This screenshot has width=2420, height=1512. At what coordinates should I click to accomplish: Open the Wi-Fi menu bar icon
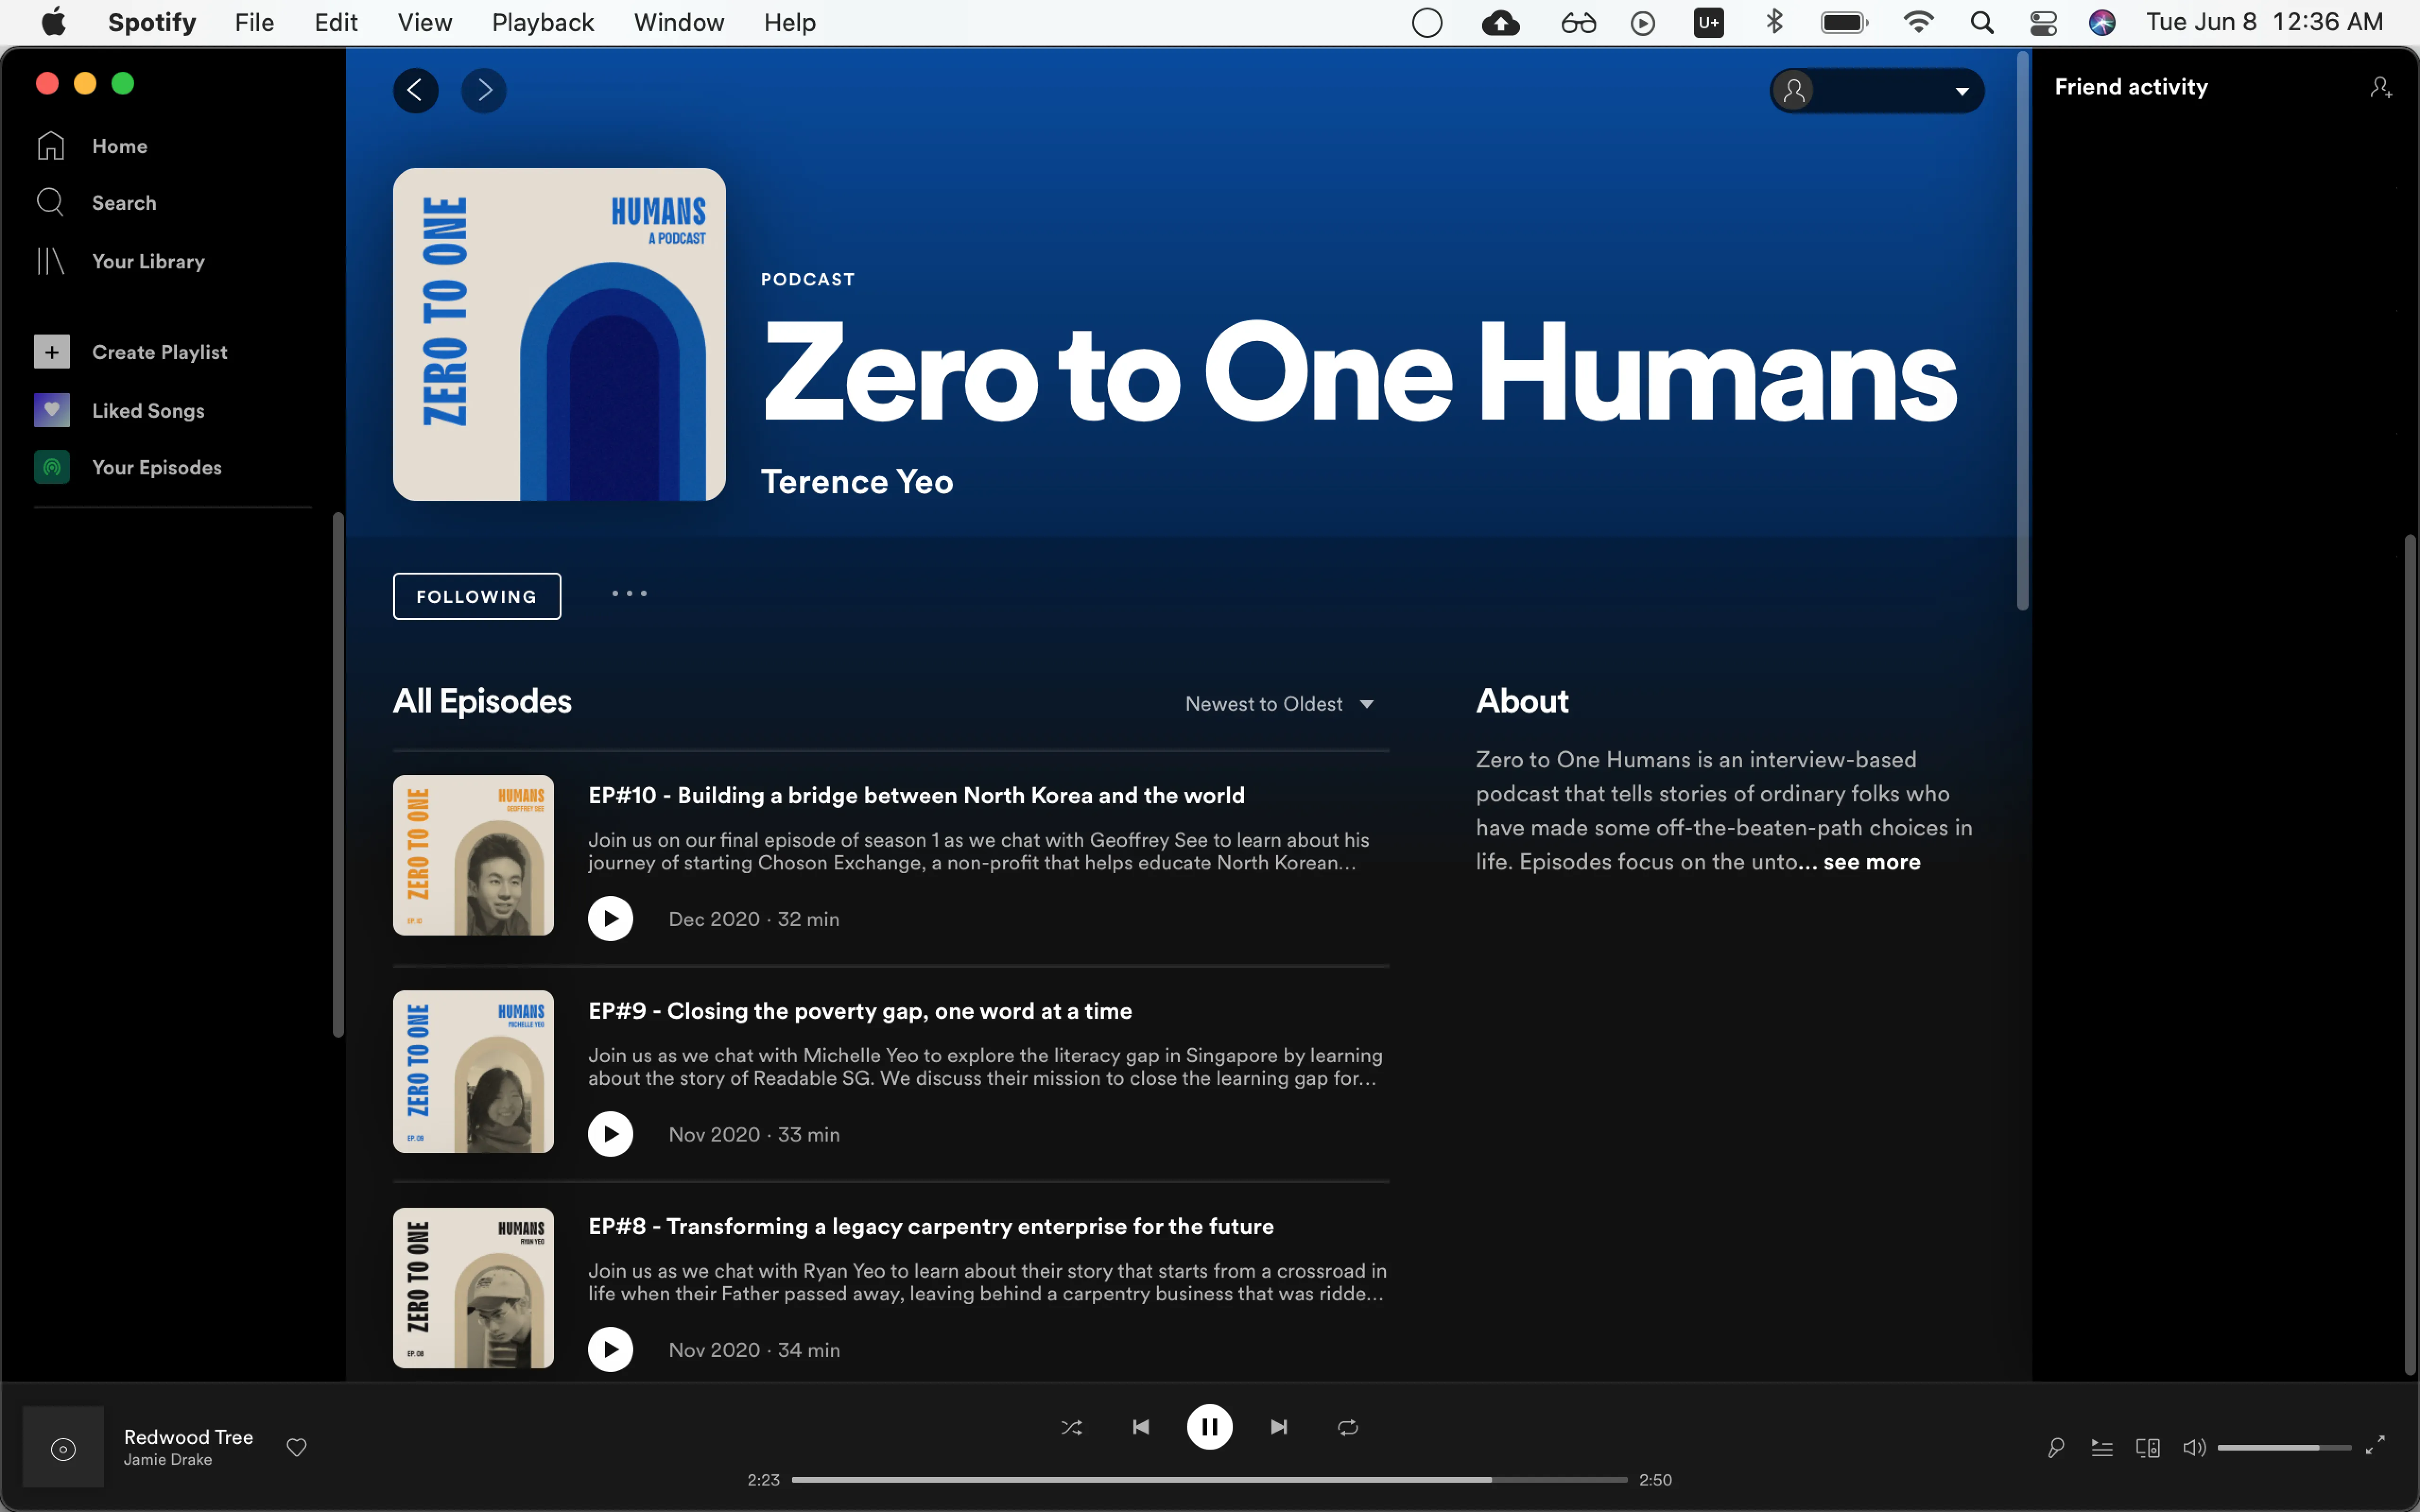(1918, 22)
